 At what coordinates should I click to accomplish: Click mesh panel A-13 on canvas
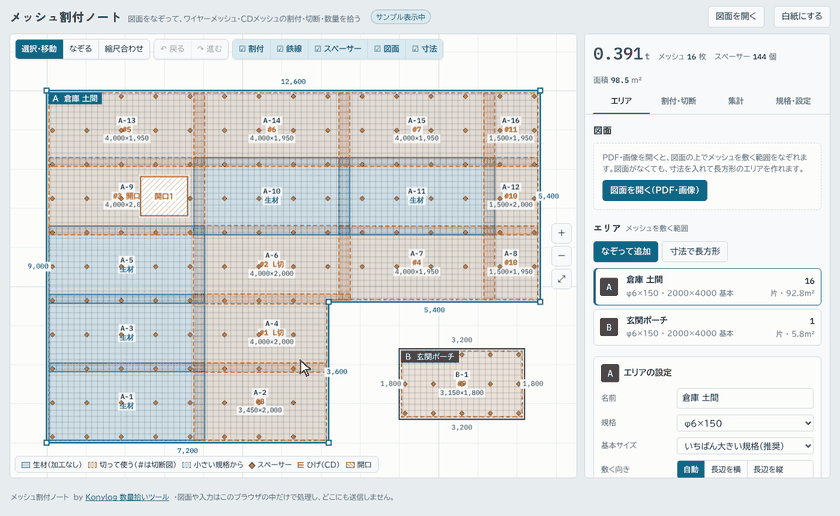[x=126, y=129]
